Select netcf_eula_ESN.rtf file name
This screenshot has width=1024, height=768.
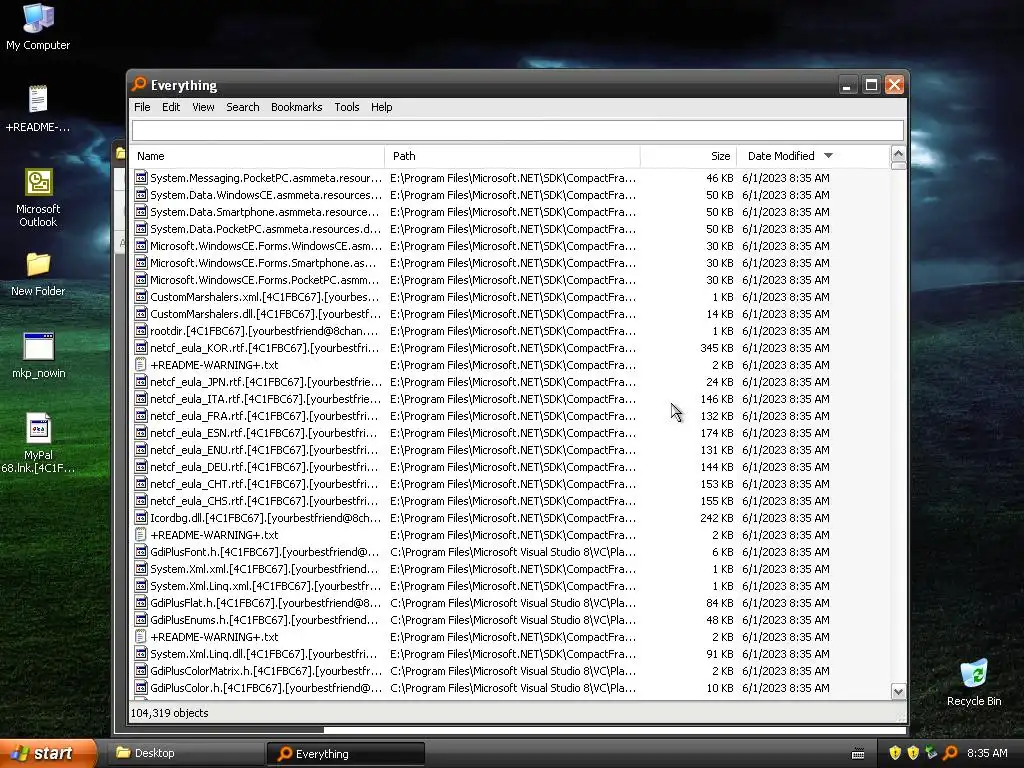point(264,433)
